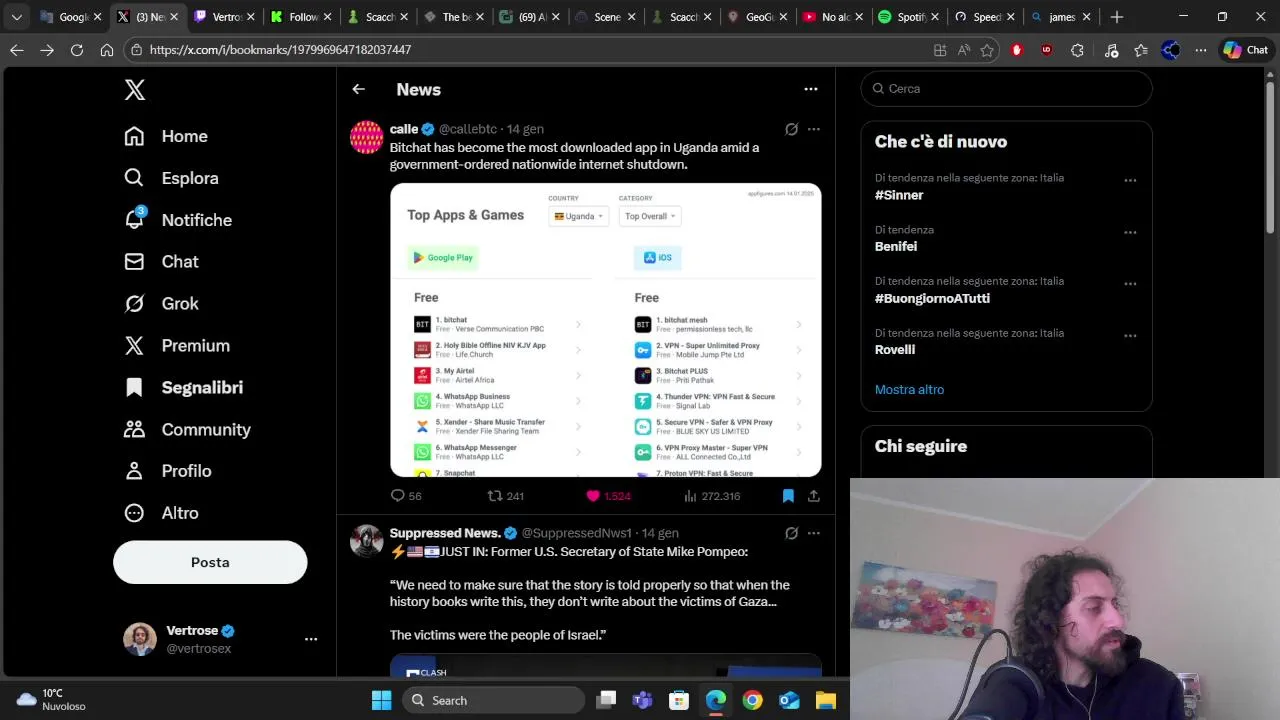Open Notifiche with the bell icon

(x=178, y=220)
